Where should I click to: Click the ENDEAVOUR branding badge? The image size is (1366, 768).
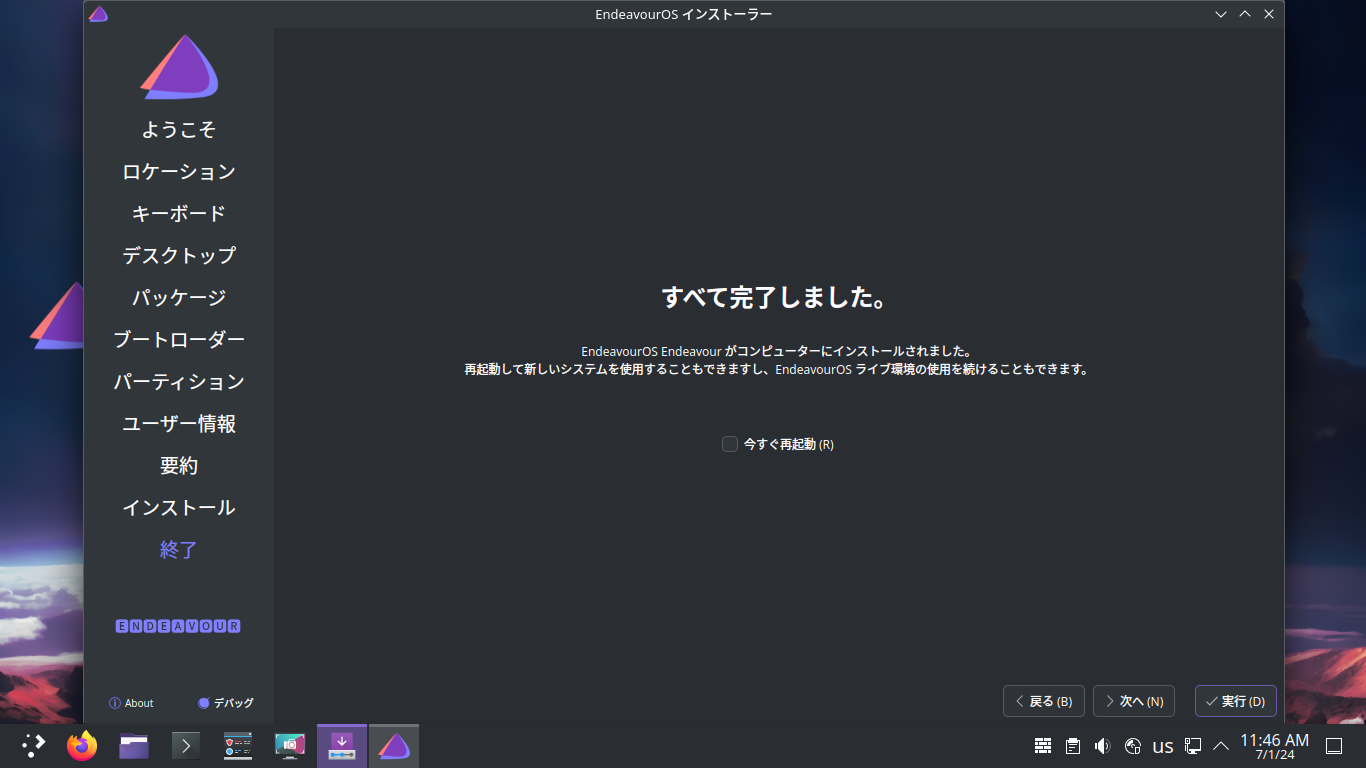[179, 626]
